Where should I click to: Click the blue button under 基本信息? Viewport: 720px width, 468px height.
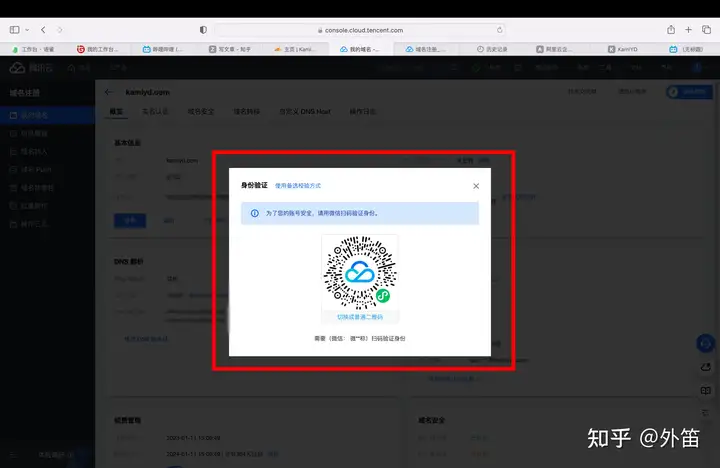point(130,220)
